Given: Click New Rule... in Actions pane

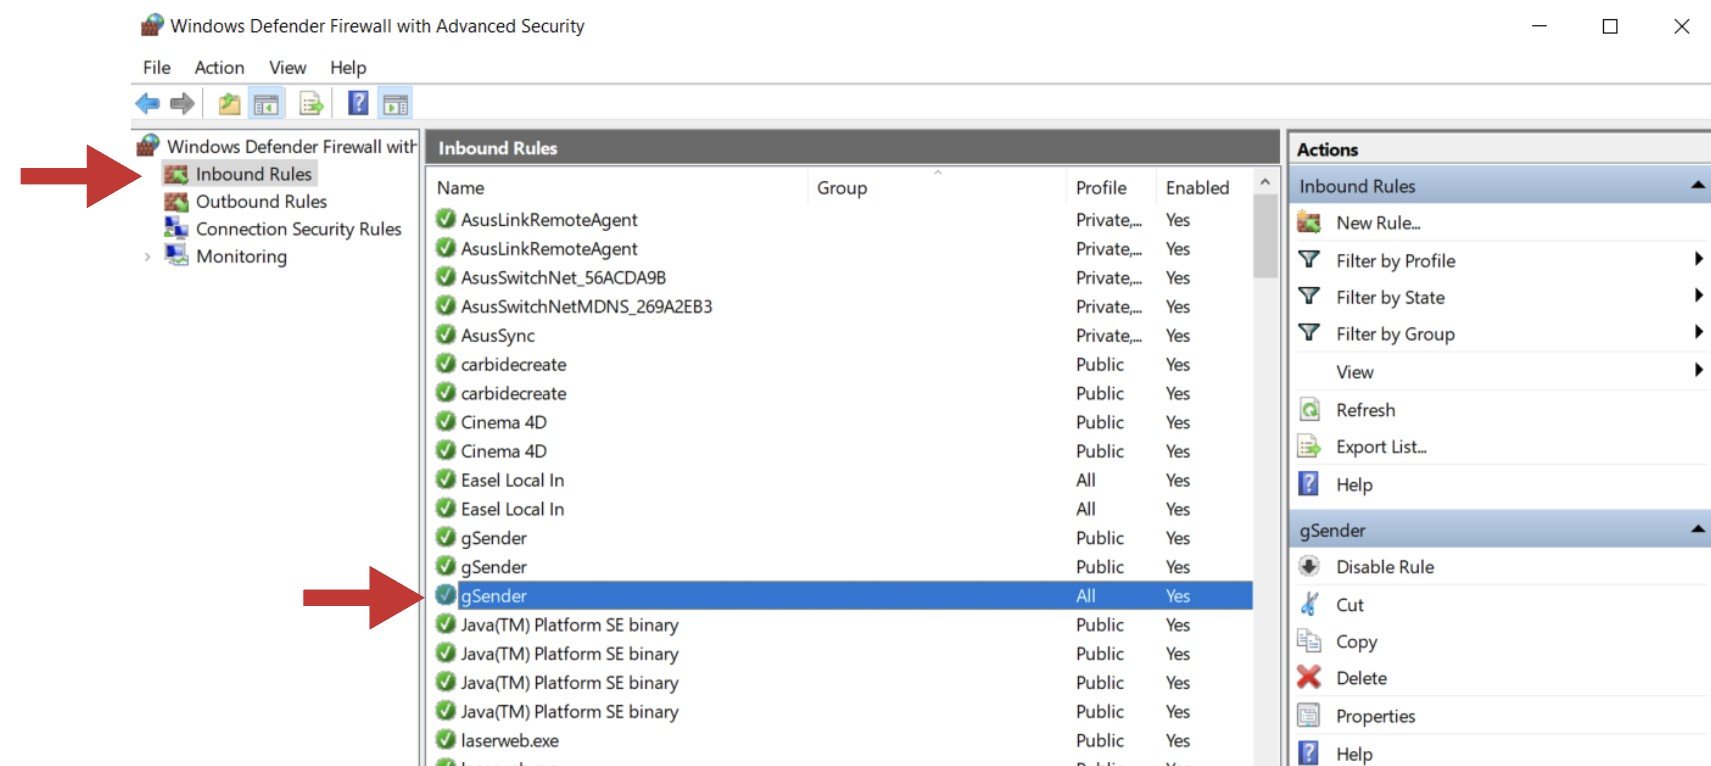Looking at the screenshot, I should [1378, 223].
